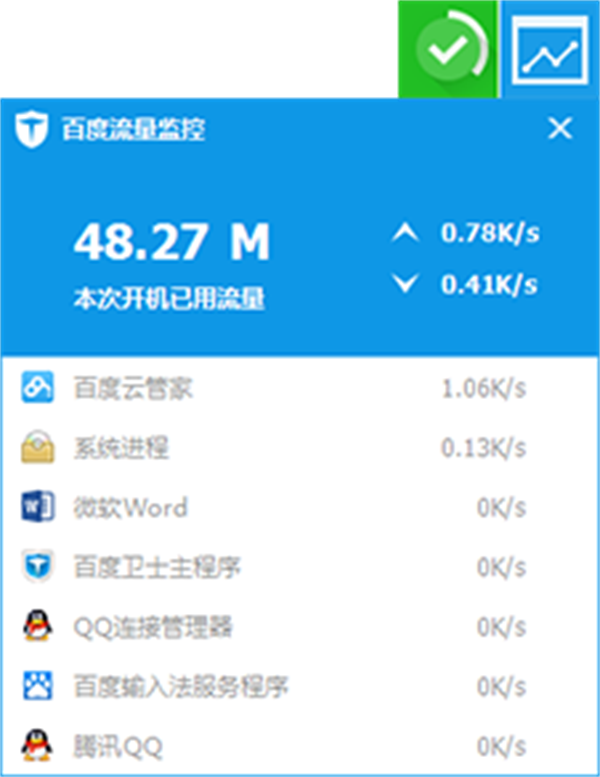The image size is (600, 777).
Task: Click the 百度卫士主程序 shield icon
Action: (37, 566)
